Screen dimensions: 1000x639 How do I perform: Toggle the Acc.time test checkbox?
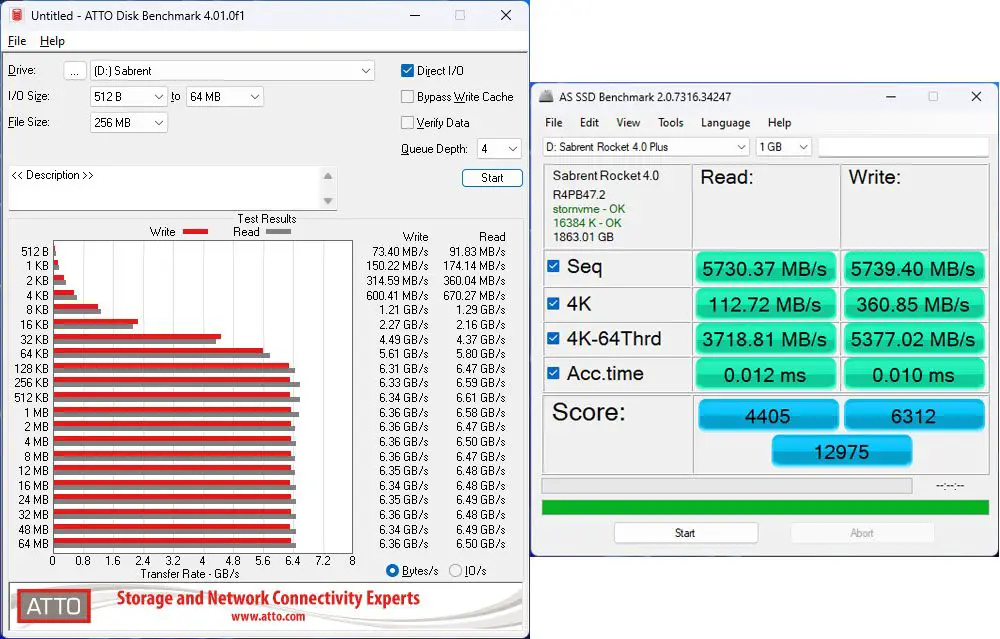(x=554, y=373)
